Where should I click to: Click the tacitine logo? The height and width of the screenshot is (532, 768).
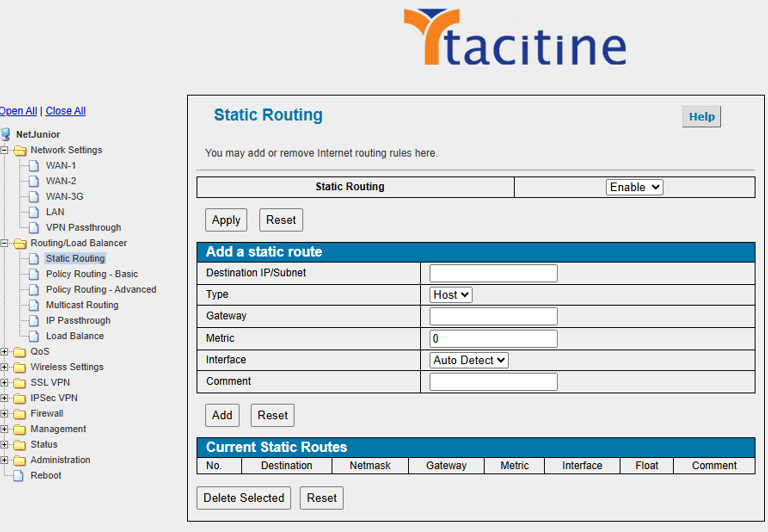click(515, 37)
